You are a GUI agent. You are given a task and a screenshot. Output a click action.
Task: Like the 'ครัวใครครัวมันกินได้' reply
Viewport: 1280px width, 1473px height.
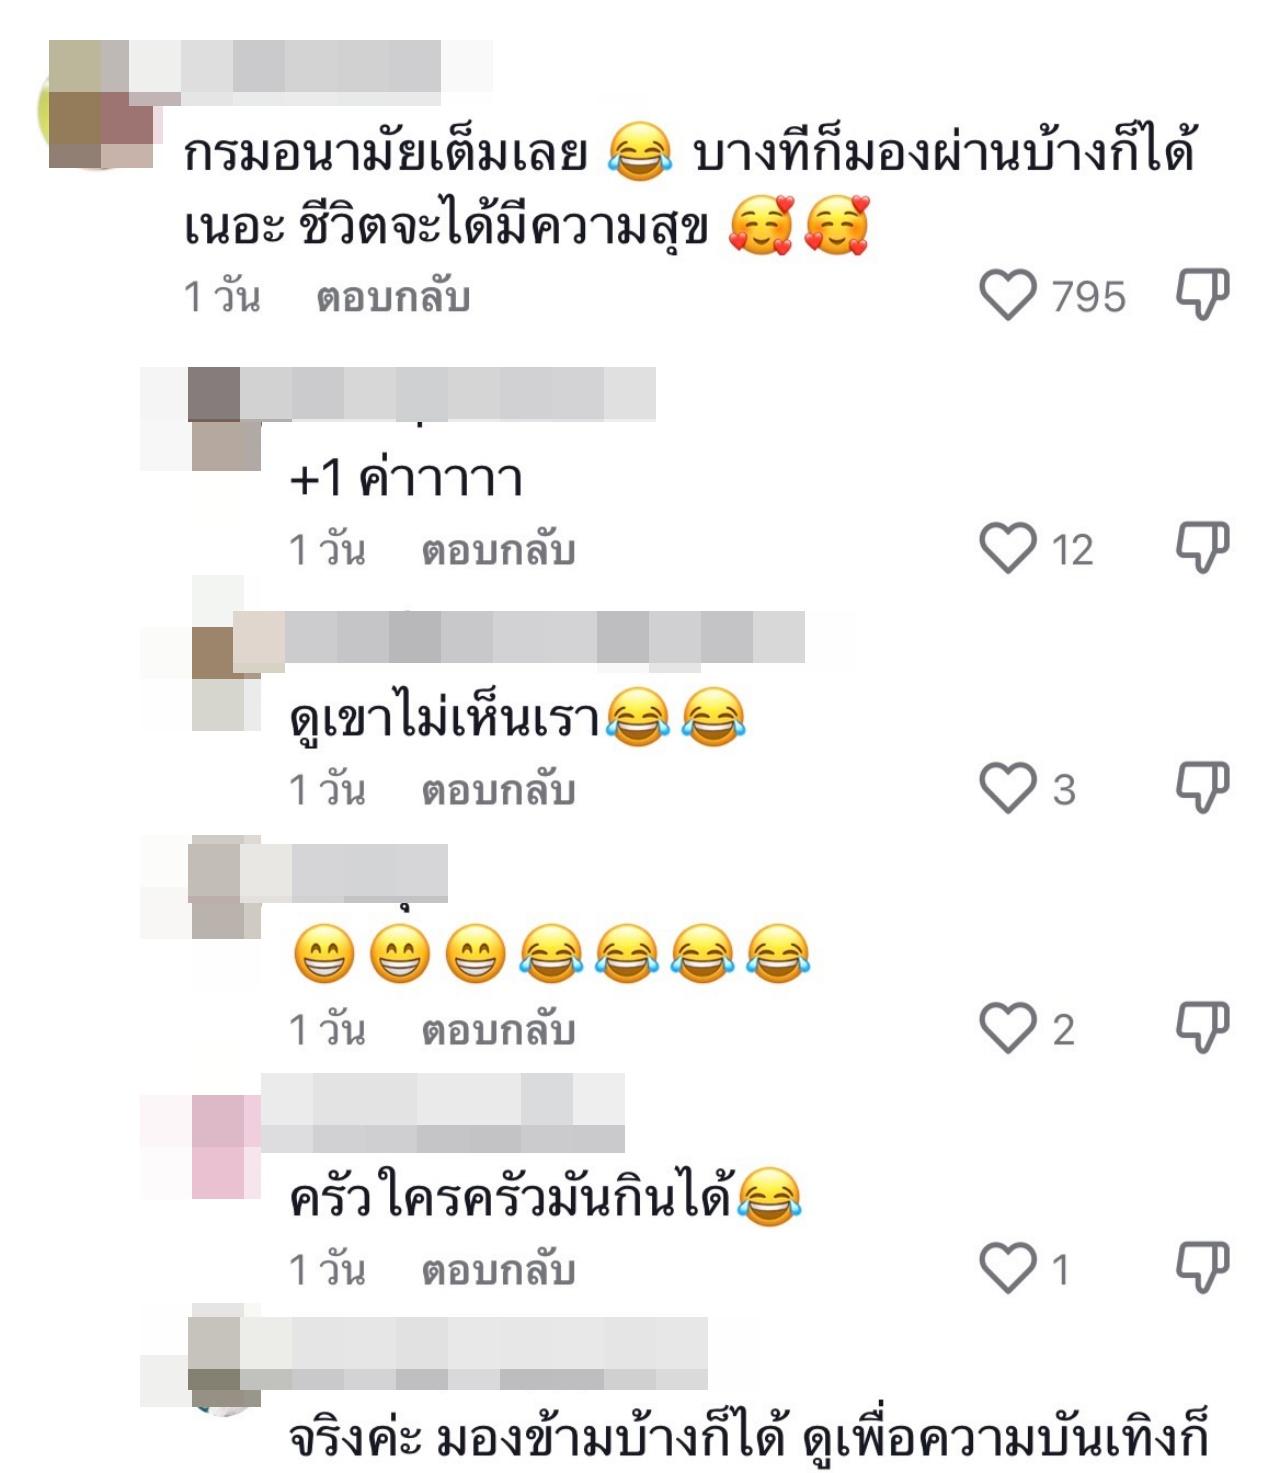coord(1007,1269)
